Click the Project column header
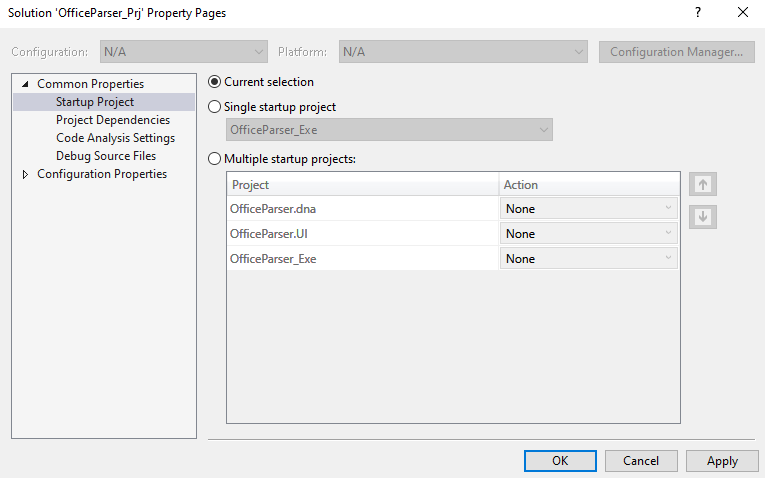The width and height of the screenshot is (765, 478). coord(362,185)
